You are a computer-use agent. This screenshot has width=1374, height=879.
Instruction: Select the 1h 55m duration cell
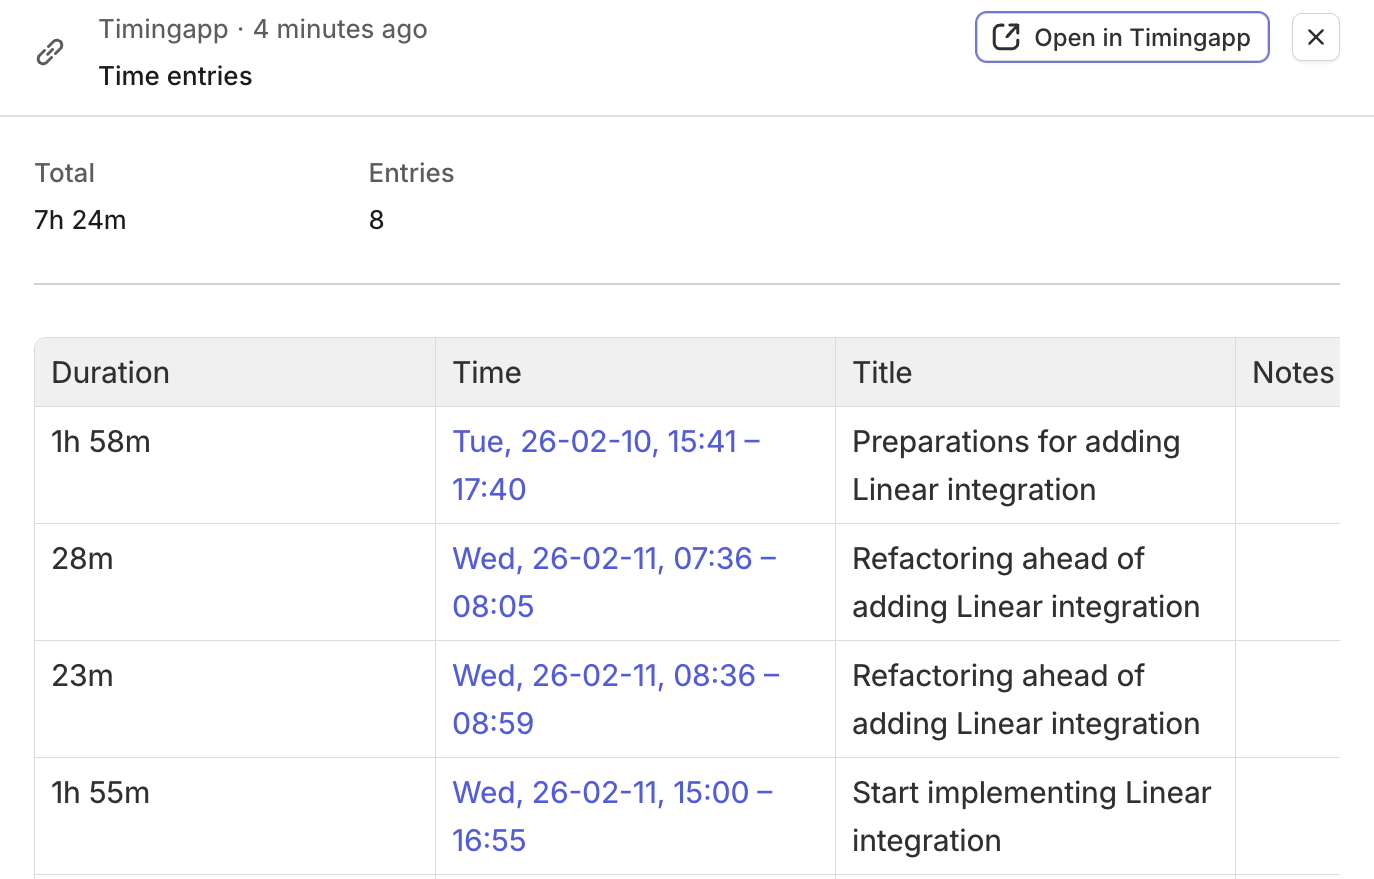pyautogui.click(x=101, y=793)
